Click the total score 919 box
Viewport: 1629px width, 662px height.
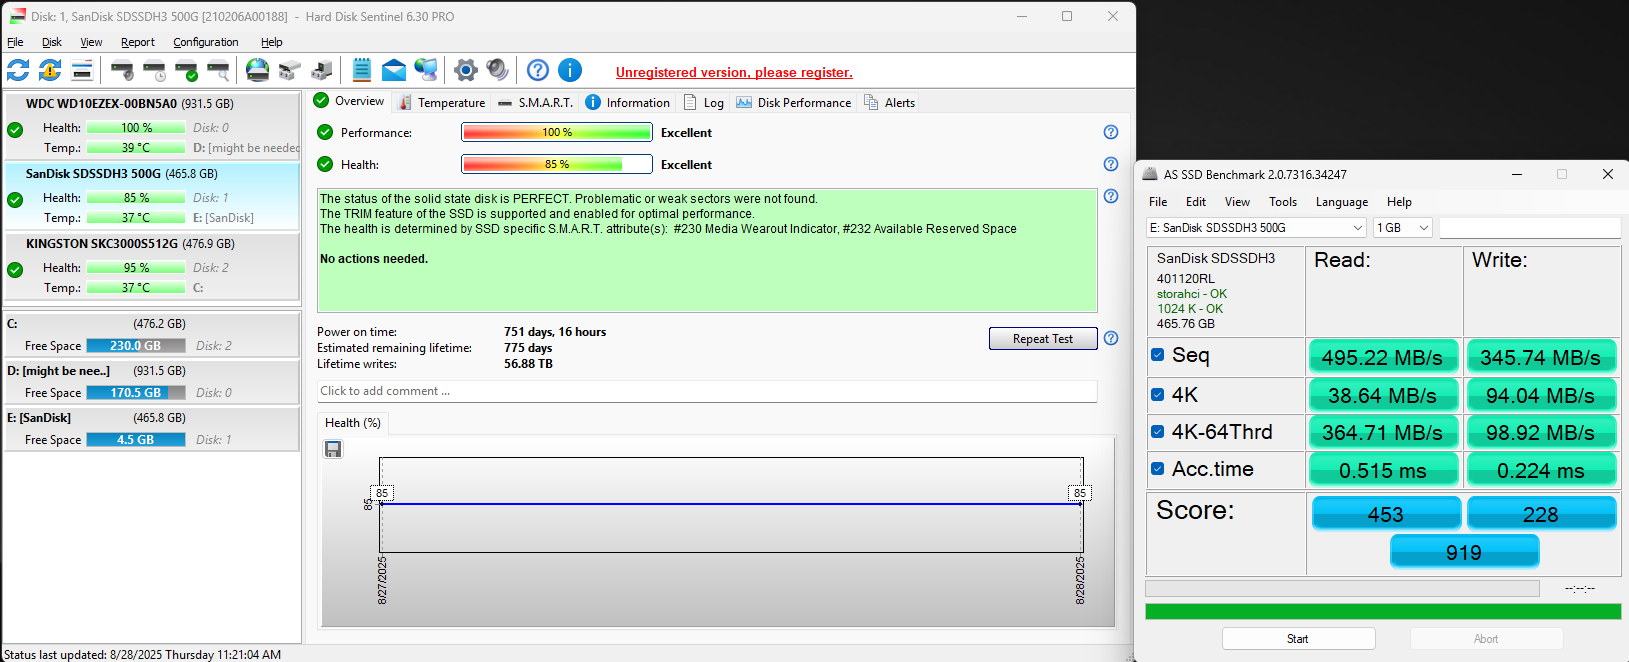[x=1464, y=552]
